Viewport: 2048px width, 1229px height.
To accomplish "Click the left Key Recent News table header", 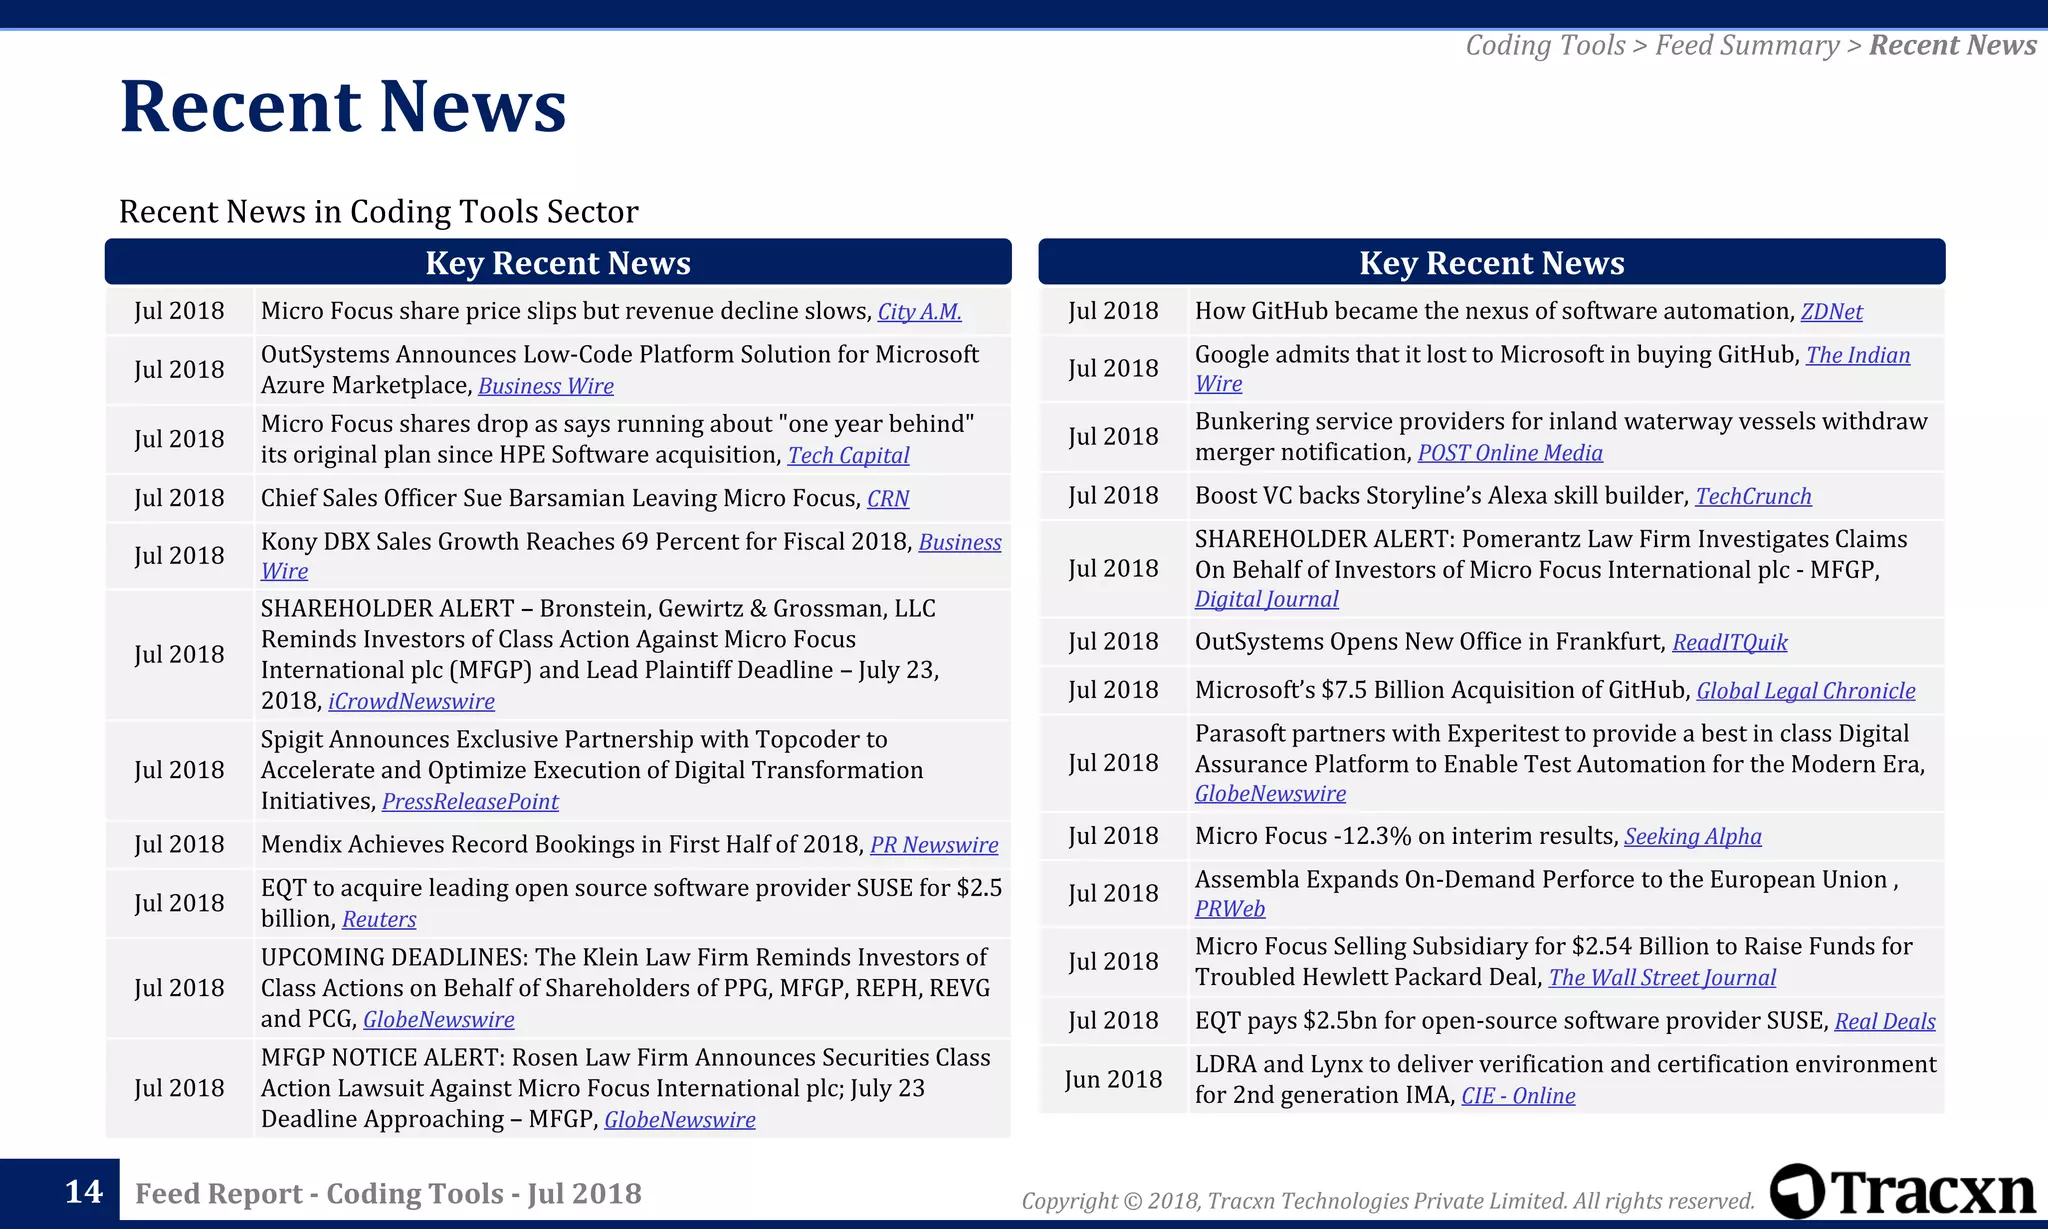I will click(558, 262).
